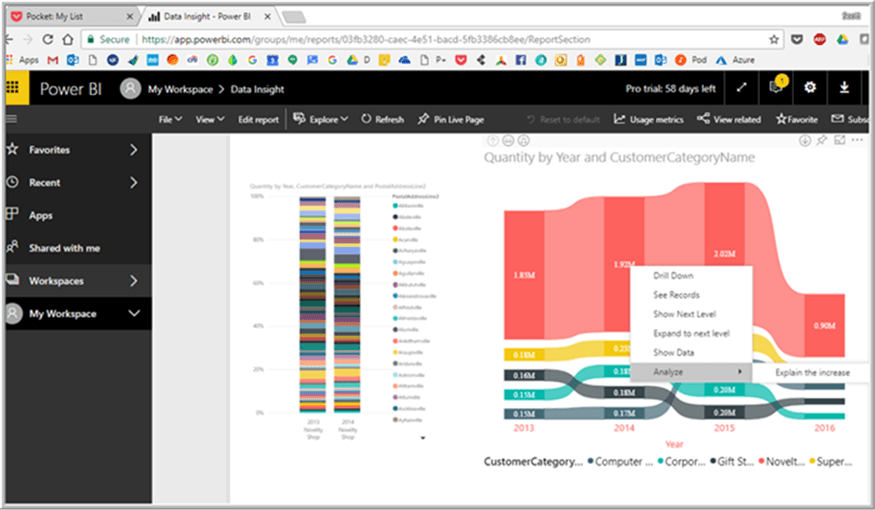Screen dimensions: 875x510
Task: Open the Gmail bookmark icon
Action: click(53, 60)
